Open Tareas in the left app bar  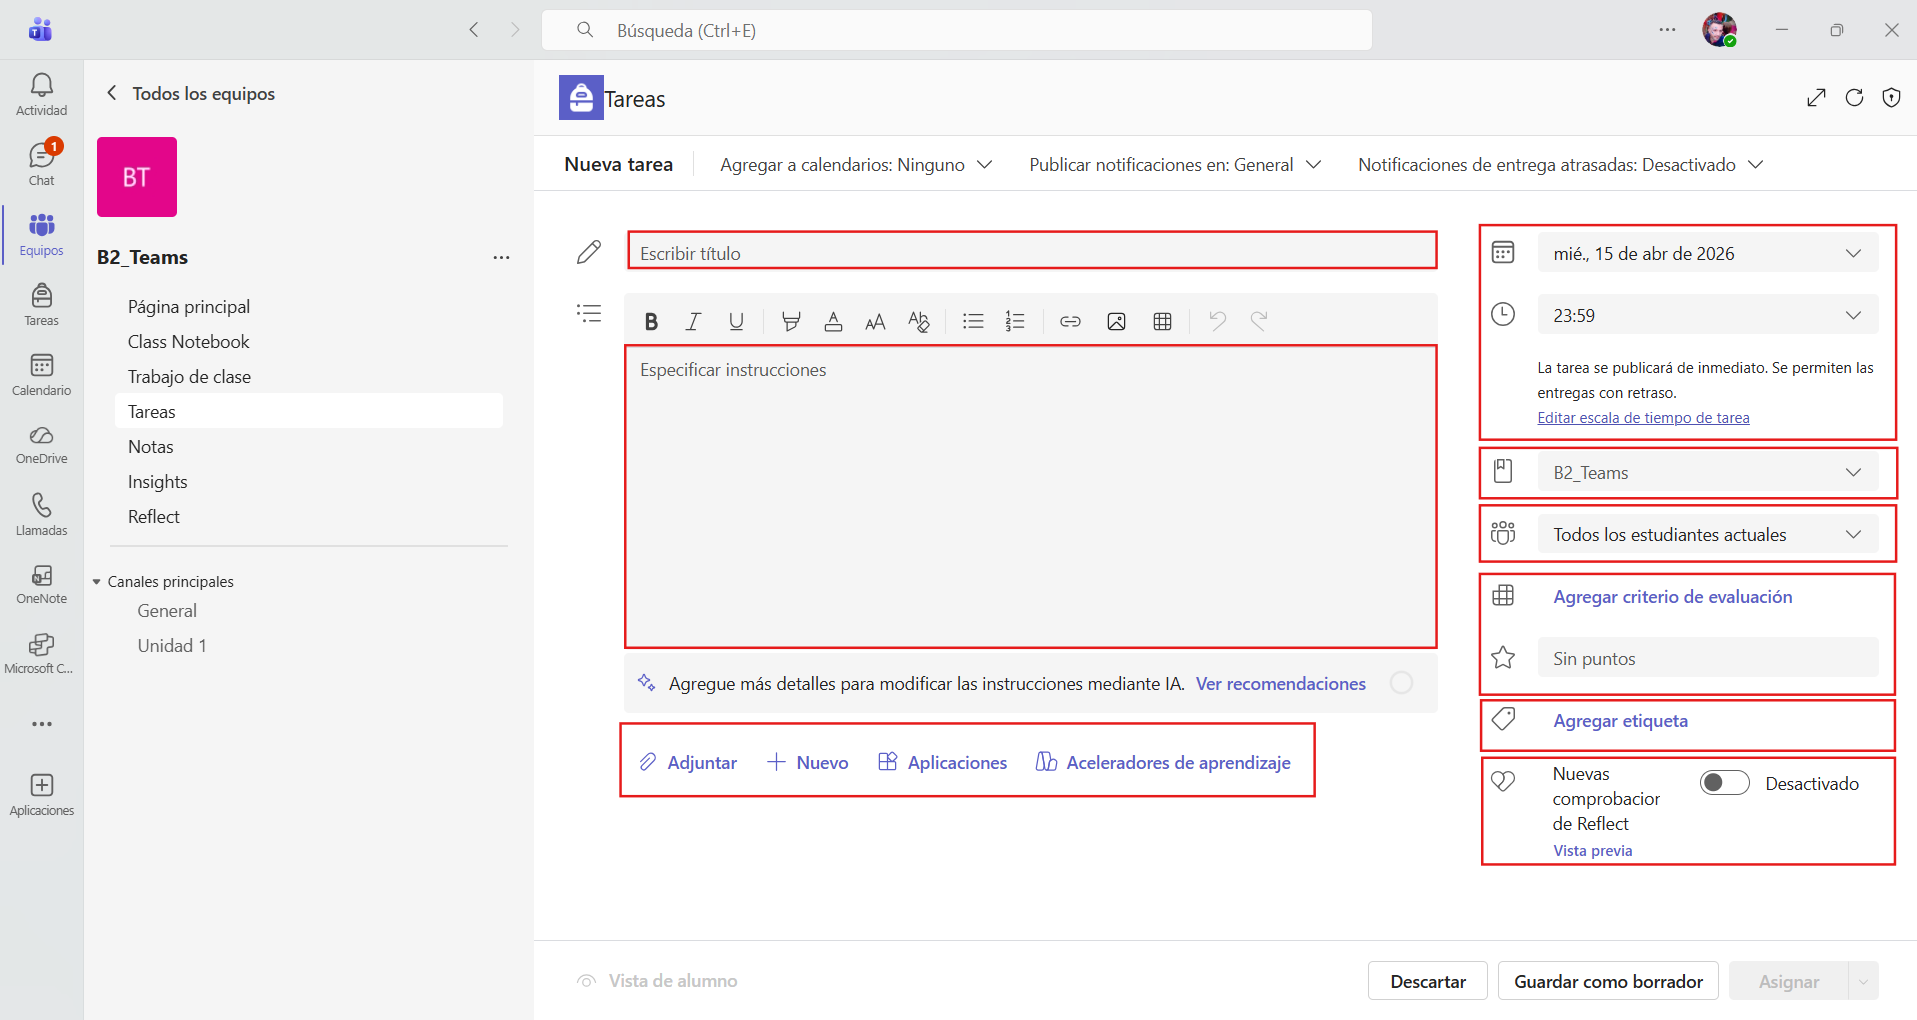click(41, 305)
